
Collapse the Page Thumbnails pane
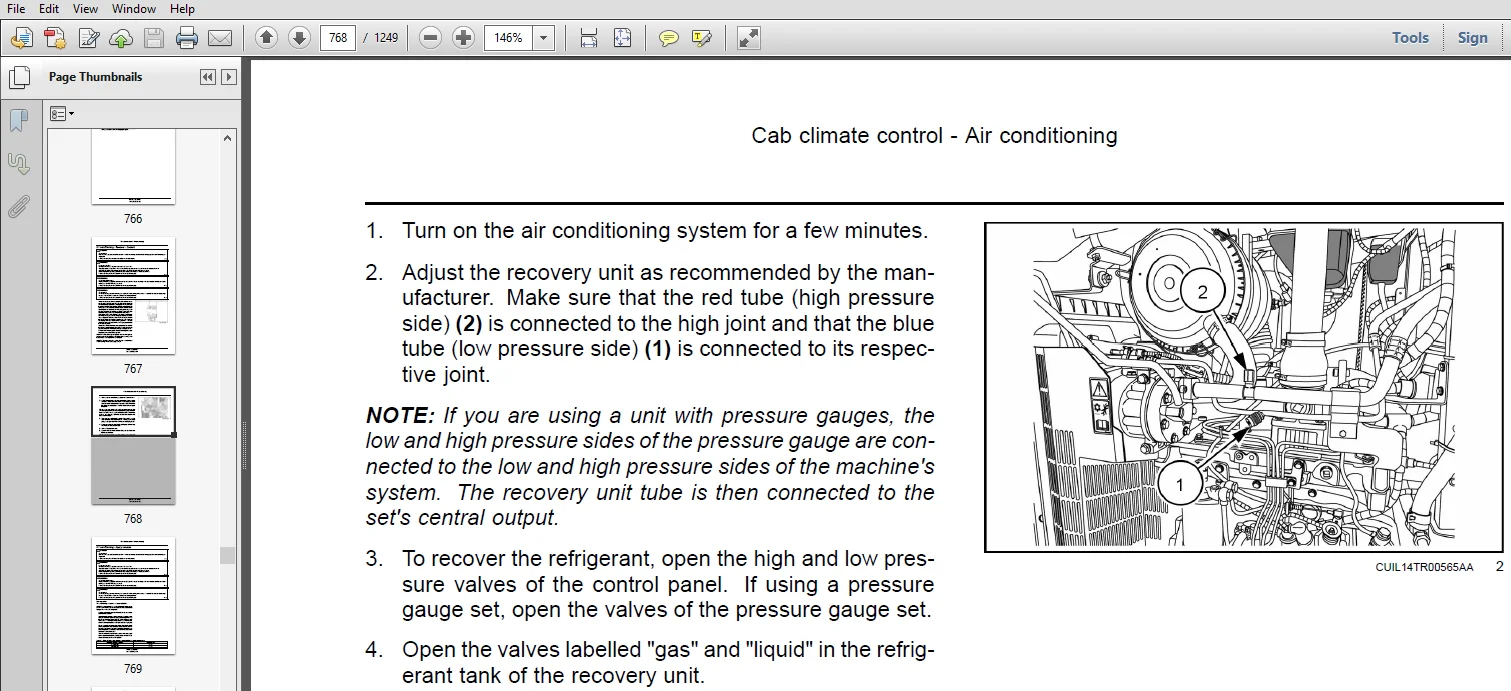207,77
